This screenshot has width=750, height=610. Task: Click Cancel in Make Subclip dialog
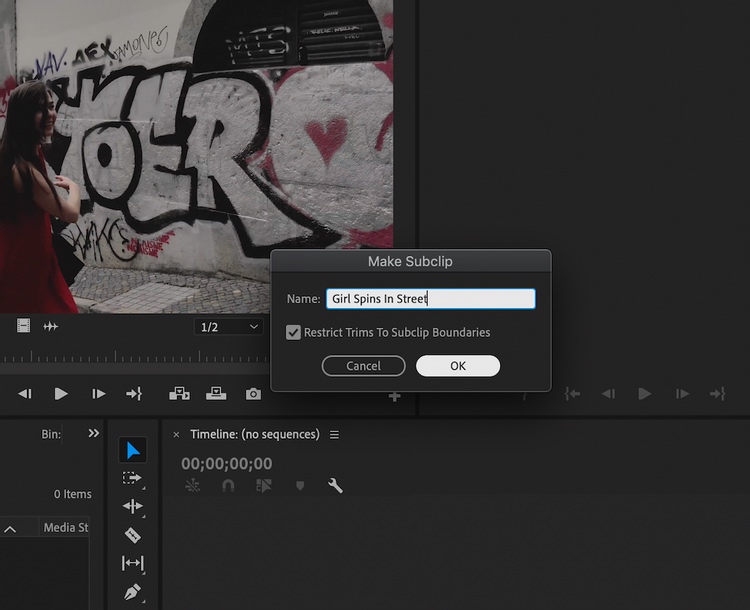click(363, 366)
